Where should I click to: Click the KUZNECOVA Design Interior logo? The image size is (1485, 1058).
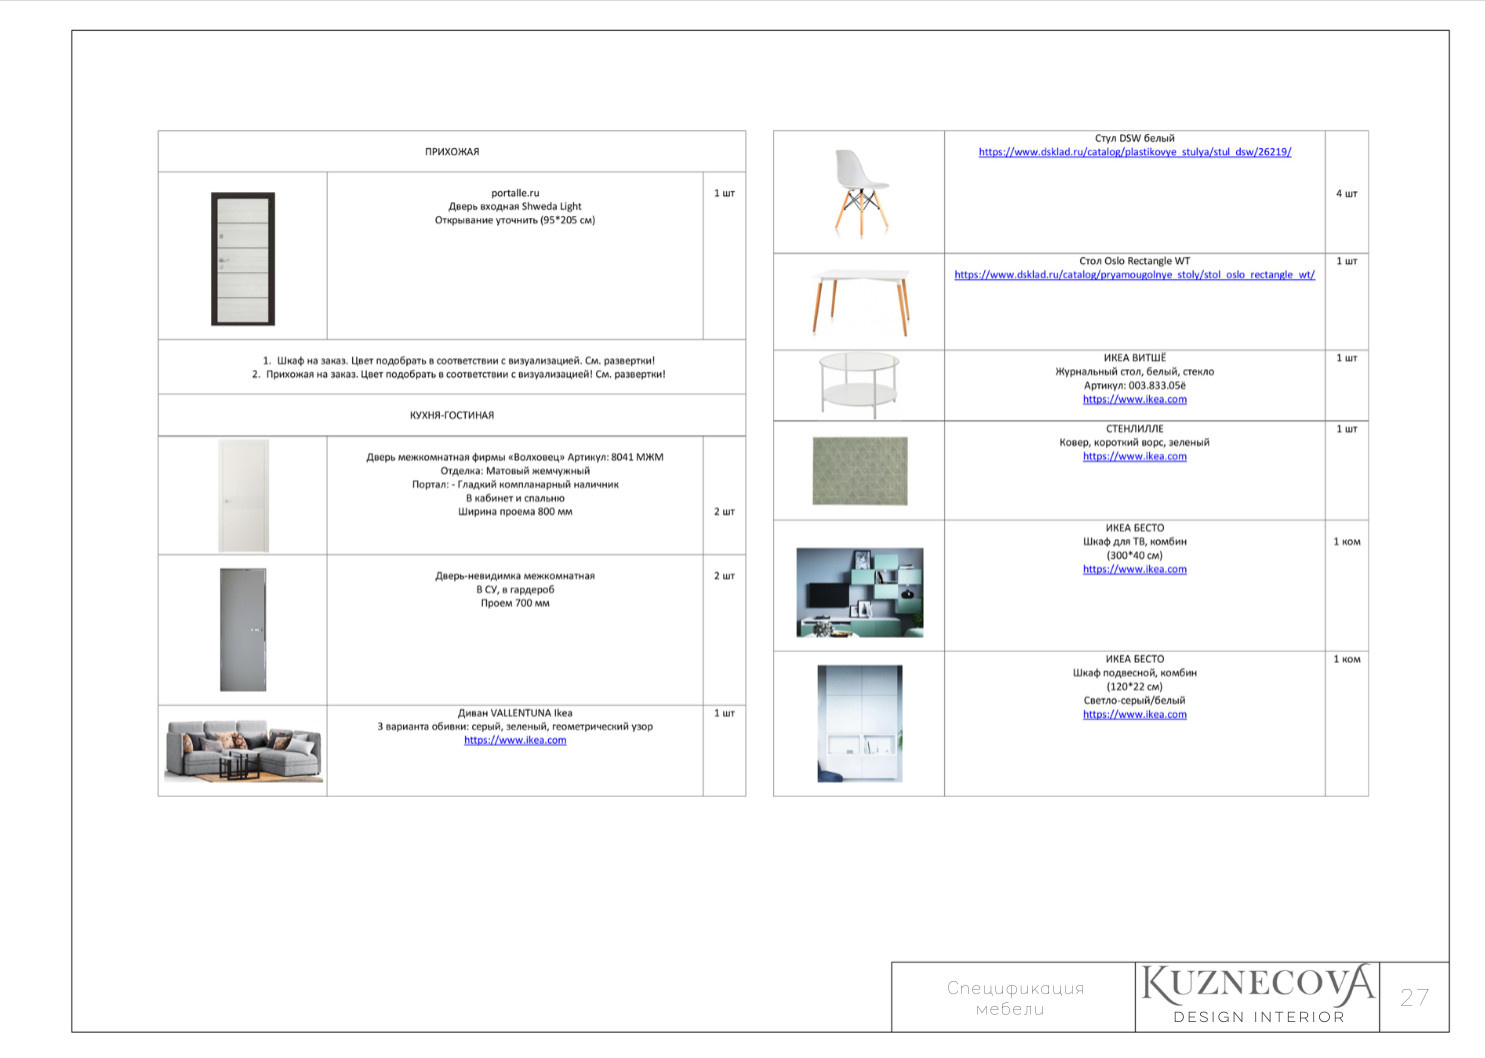click(x=1258, y=995)
